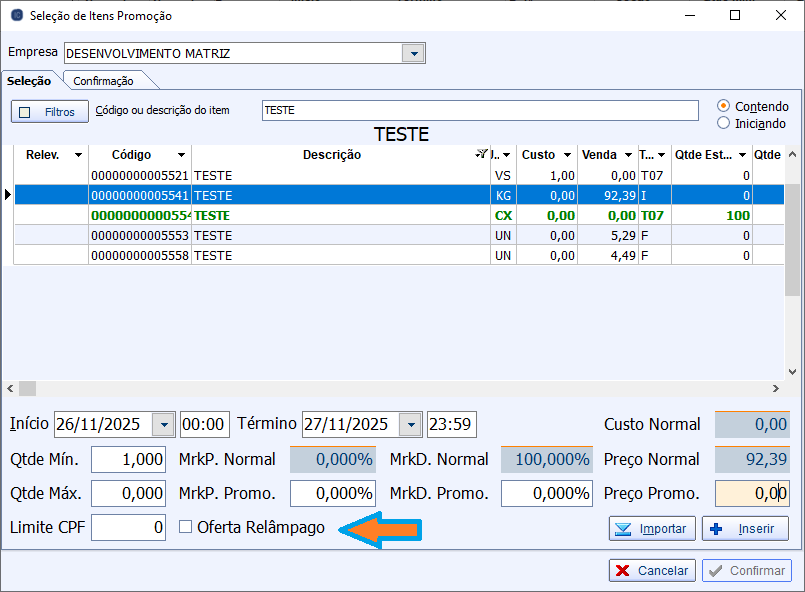Image resolution: width=805 pixels, height=592 pixels.
Task: Open the Venda column filter arrow
Action: coord(628,155)
